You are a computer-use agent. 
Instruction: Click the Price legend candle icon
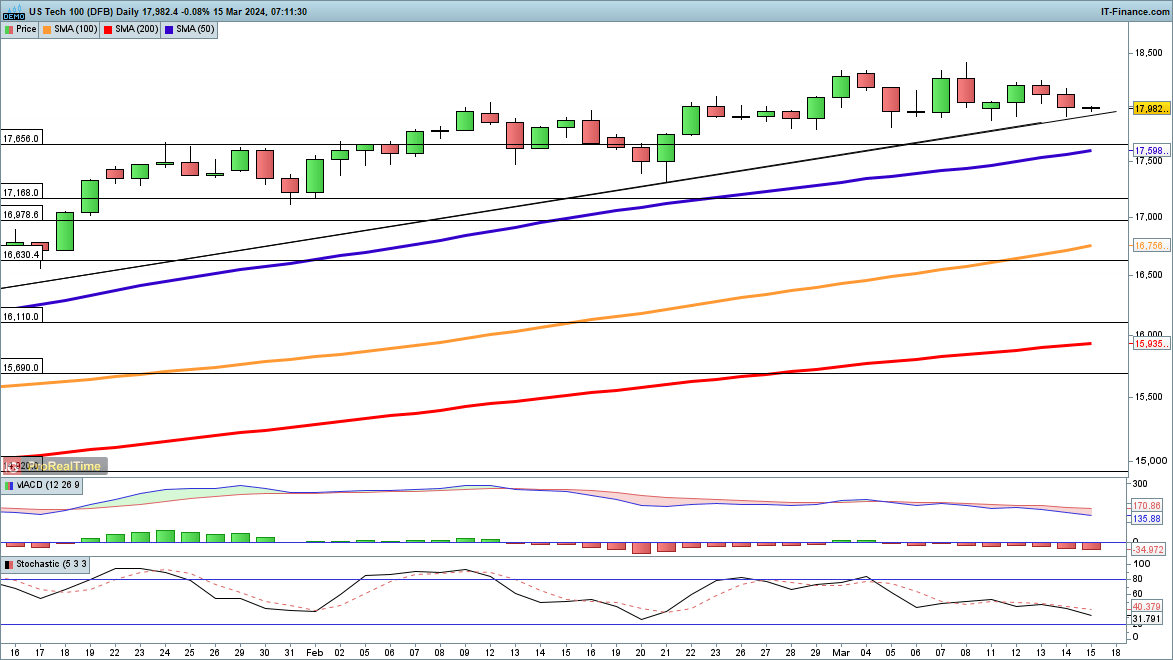click(x=9, y=29)
